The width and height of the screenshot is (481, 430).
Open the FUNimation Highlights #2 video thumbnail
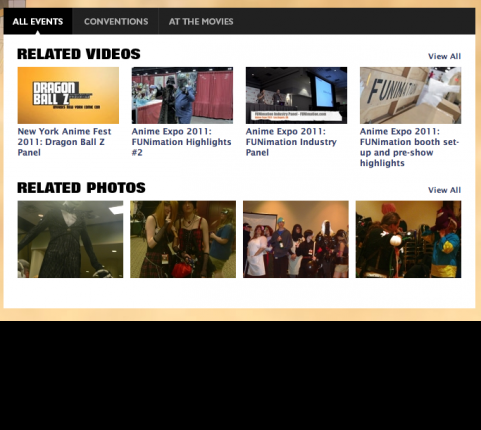click(182, 95)
